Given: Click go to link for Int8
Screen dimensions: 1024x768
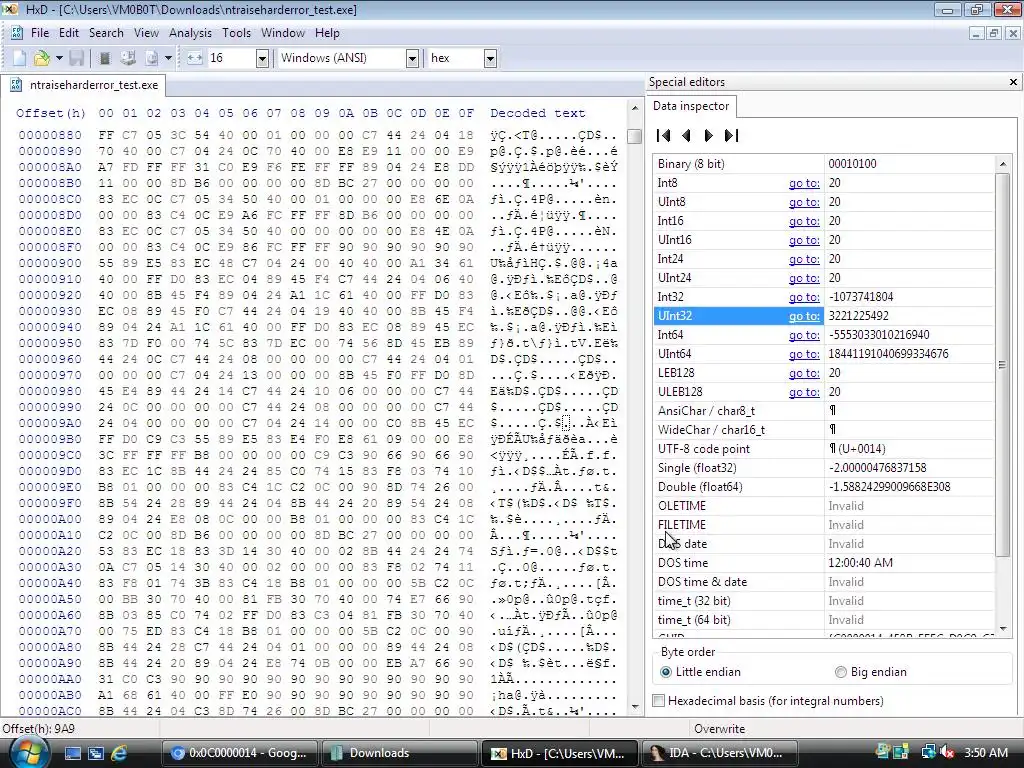Looking at the screenshot, I should pos(804,184).
